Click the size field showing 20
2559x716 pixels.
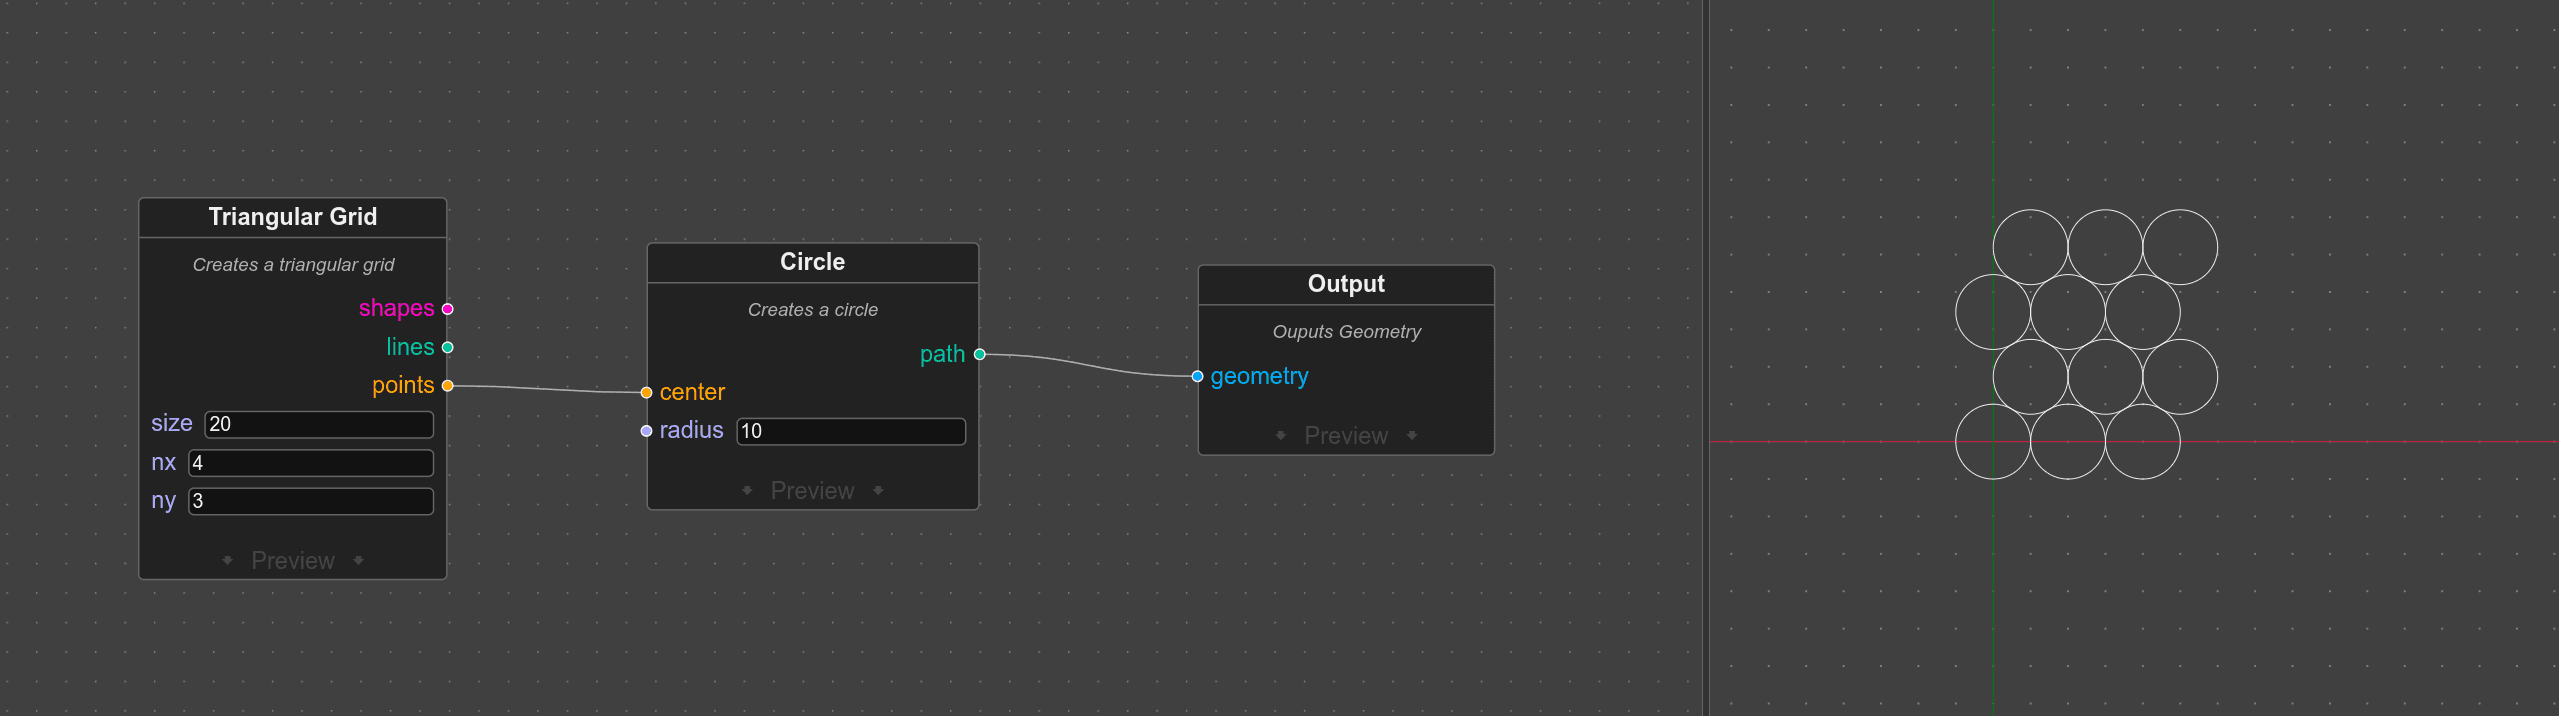[319, 424]
